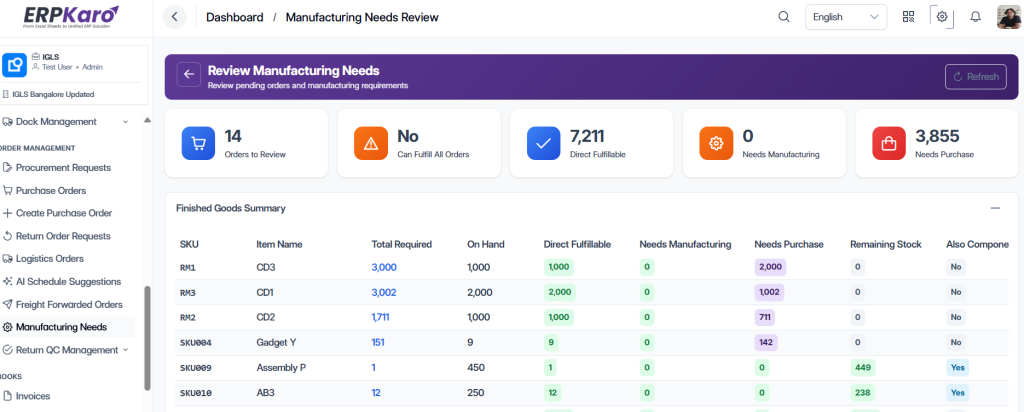The height and width of the screenshot is (412, 1024).
Task: Click the SKU010 SKU cell
Action: (196, 393)
